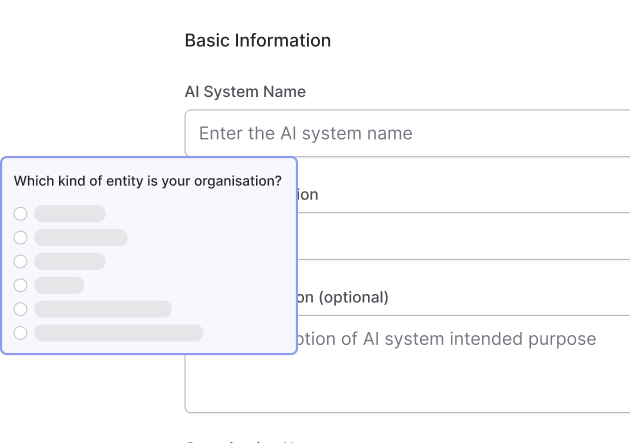Viewport: 630px width, 443px height.
Task: Click the first option's gray label placeholder
Action: [69, 214]
